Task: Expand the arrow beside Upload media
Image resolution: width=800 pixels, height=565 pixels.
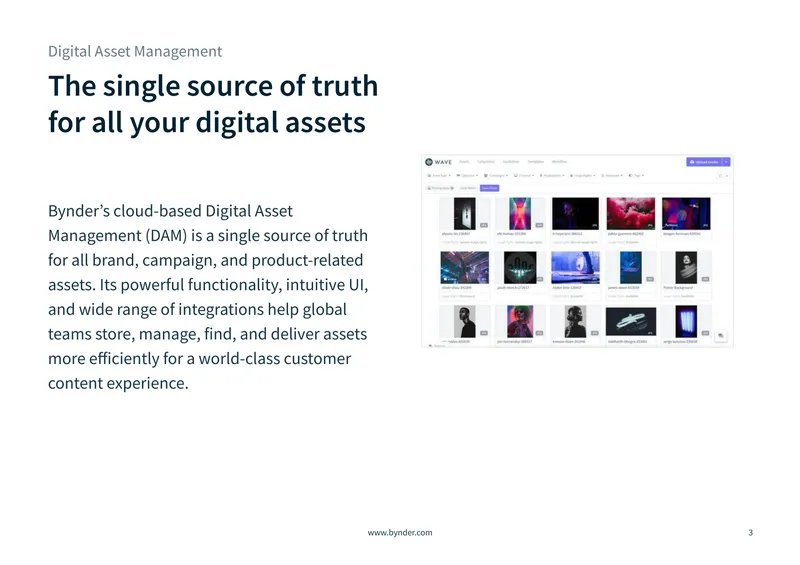Action: pos(727,162)
